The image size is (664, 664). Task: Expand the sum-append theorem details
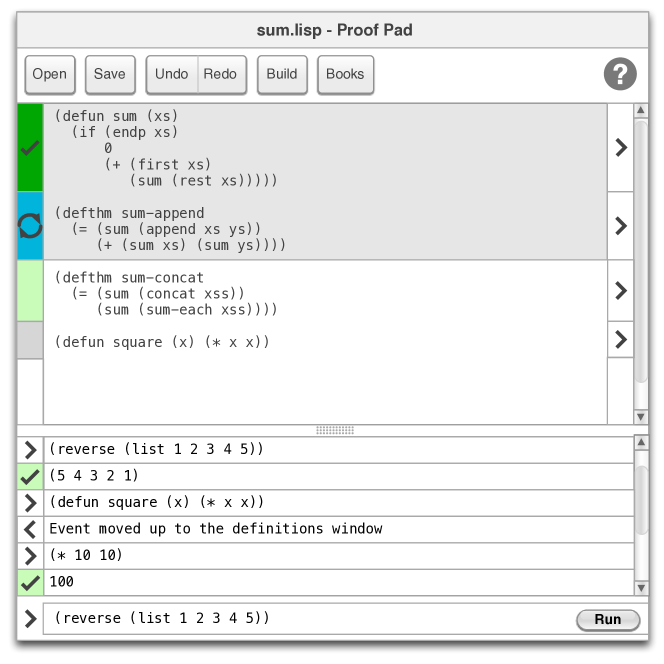tap(620, 226)
